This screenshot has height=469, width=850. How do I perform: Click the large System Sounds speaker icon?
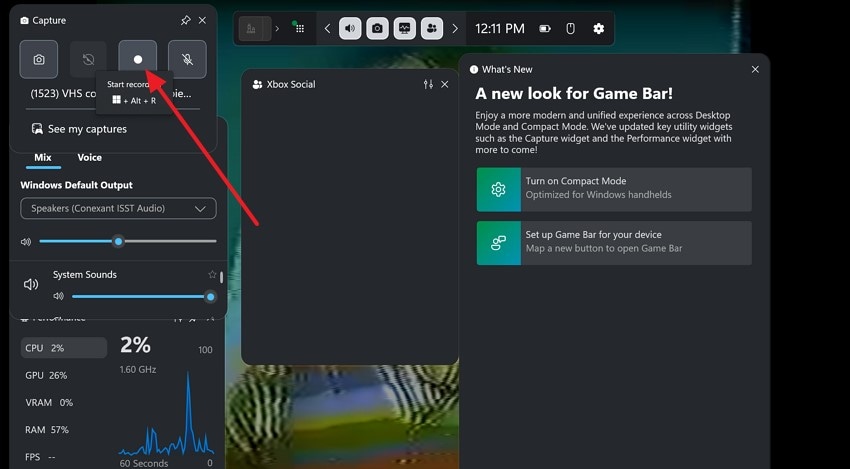[31, 285]
